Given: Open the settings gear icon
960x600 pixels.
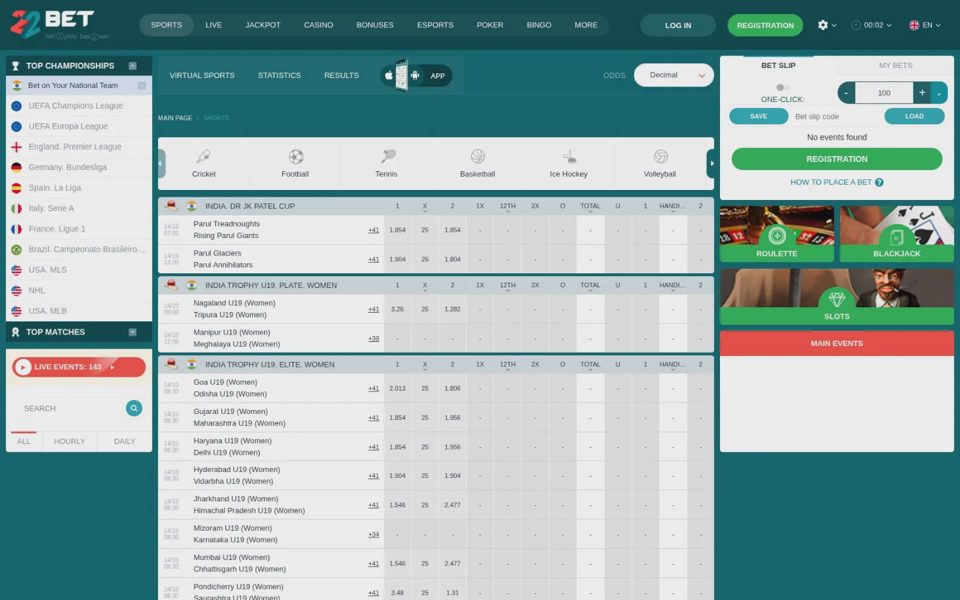Looking at the screenshot, I should [x=822, y=25].
